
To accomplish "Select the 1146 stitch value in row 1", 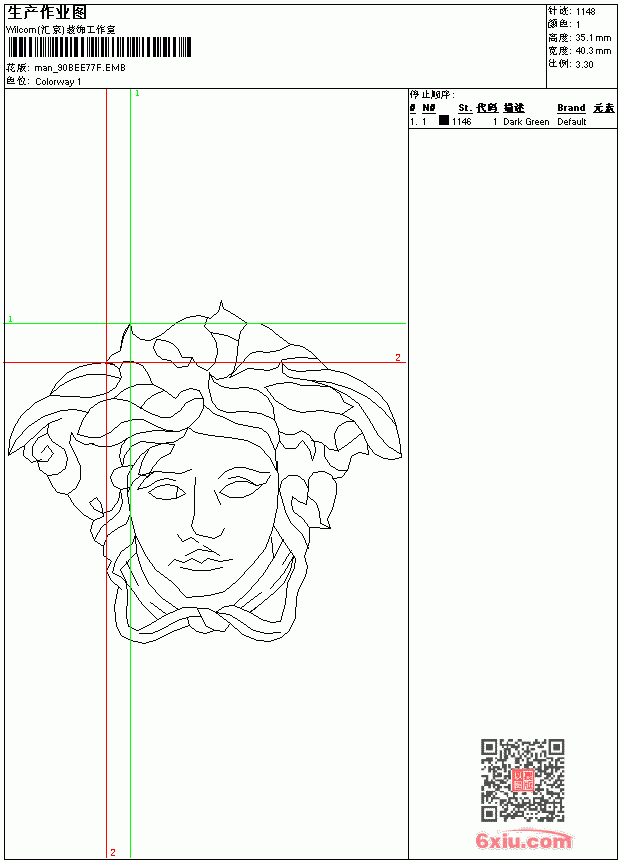I will tap(461, 122).
